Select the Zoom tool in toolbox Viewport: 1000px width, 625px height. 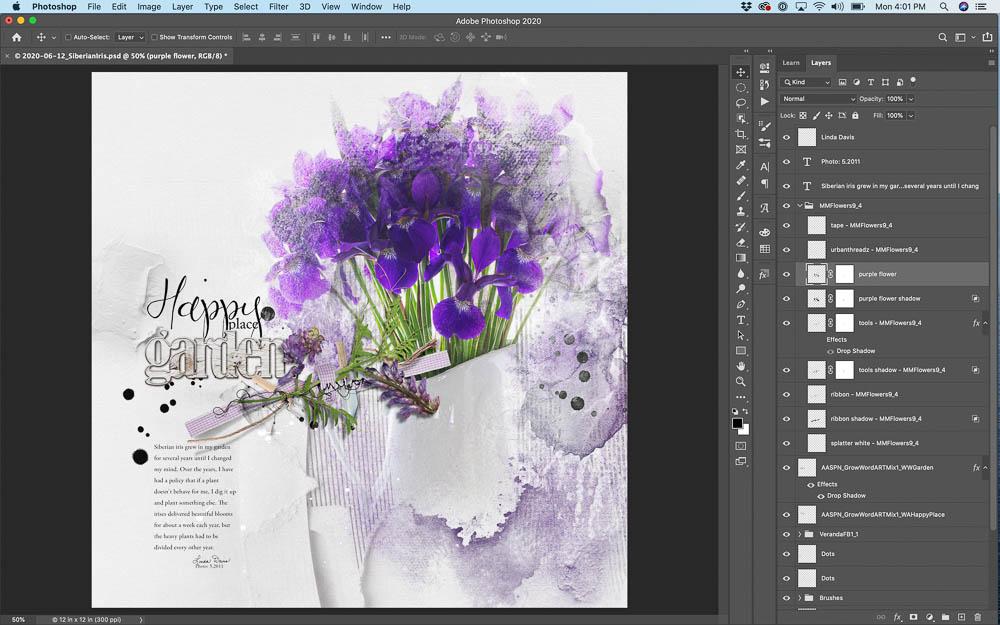click(x=740, y=381)
